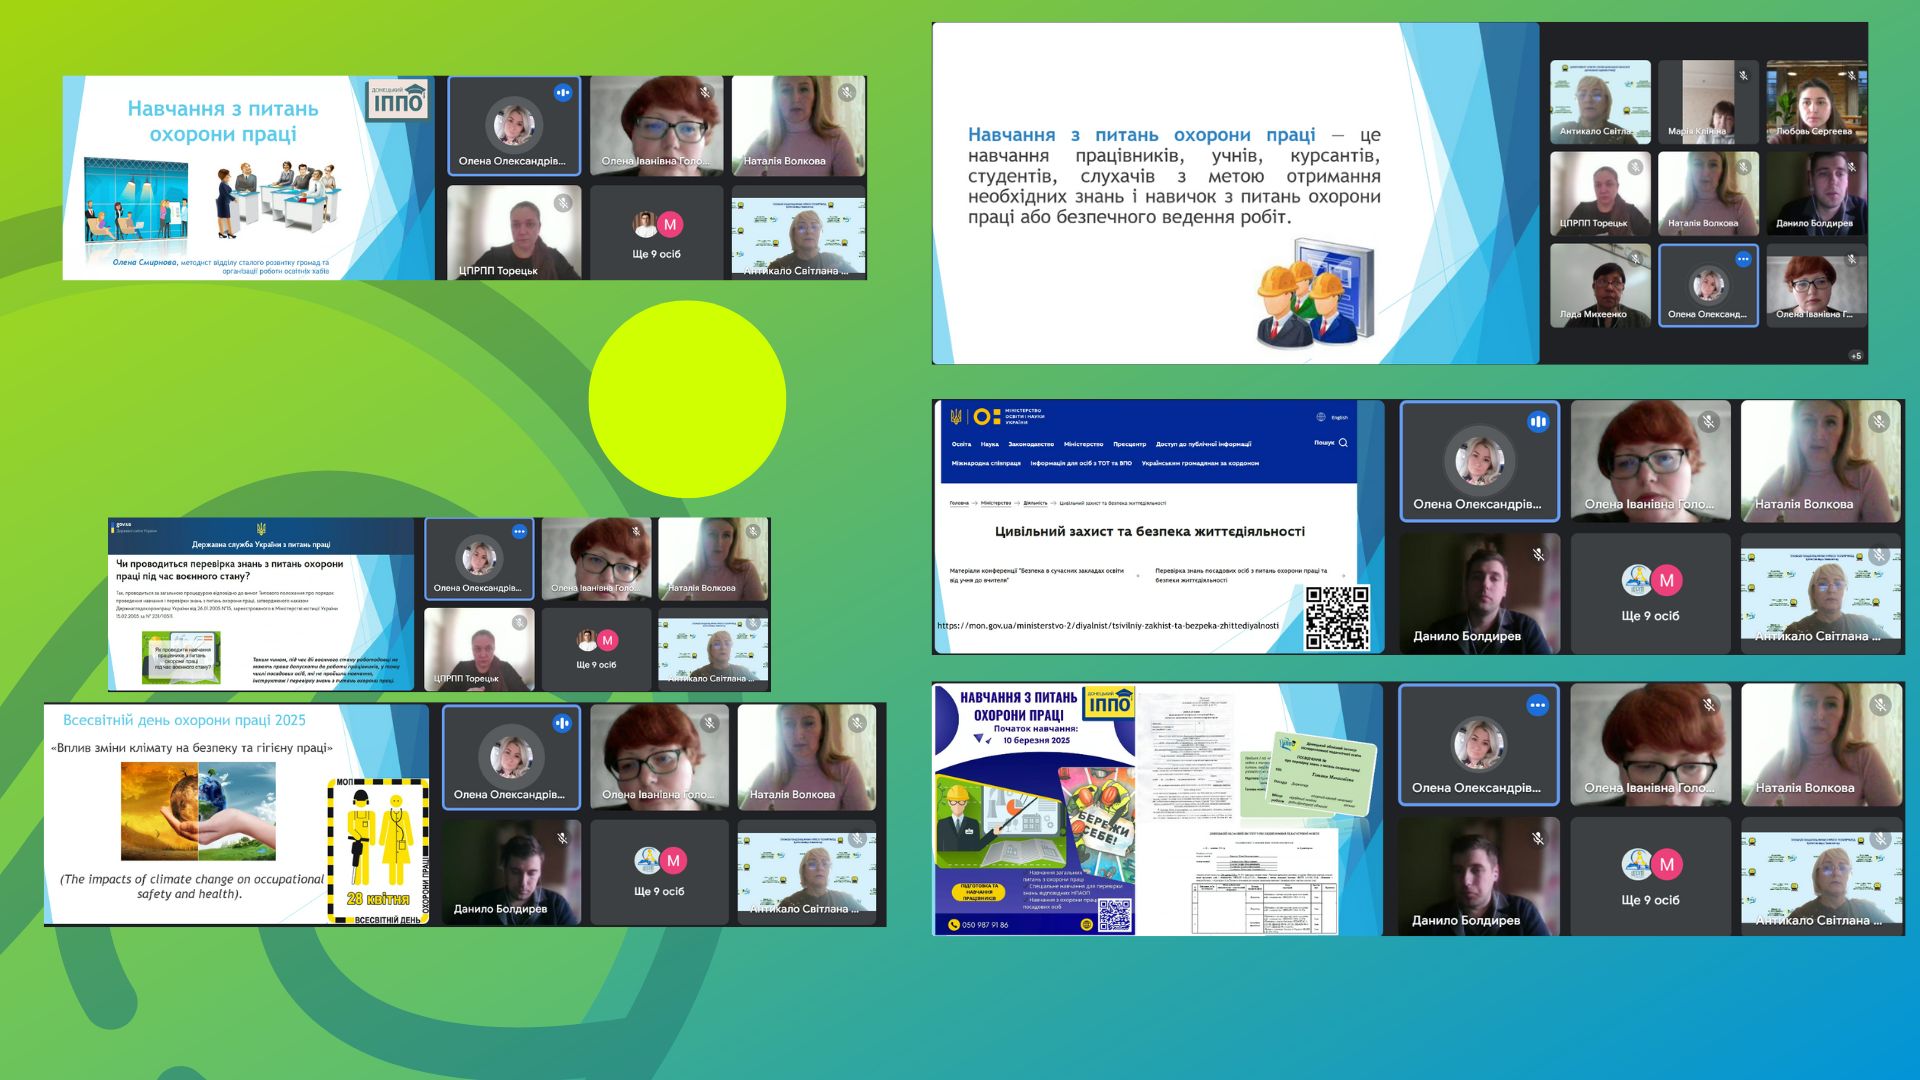Viewport: 1920px width, 1080px height.
Task: Click the Пошук search icon on ministry site
Action: 1343,442
